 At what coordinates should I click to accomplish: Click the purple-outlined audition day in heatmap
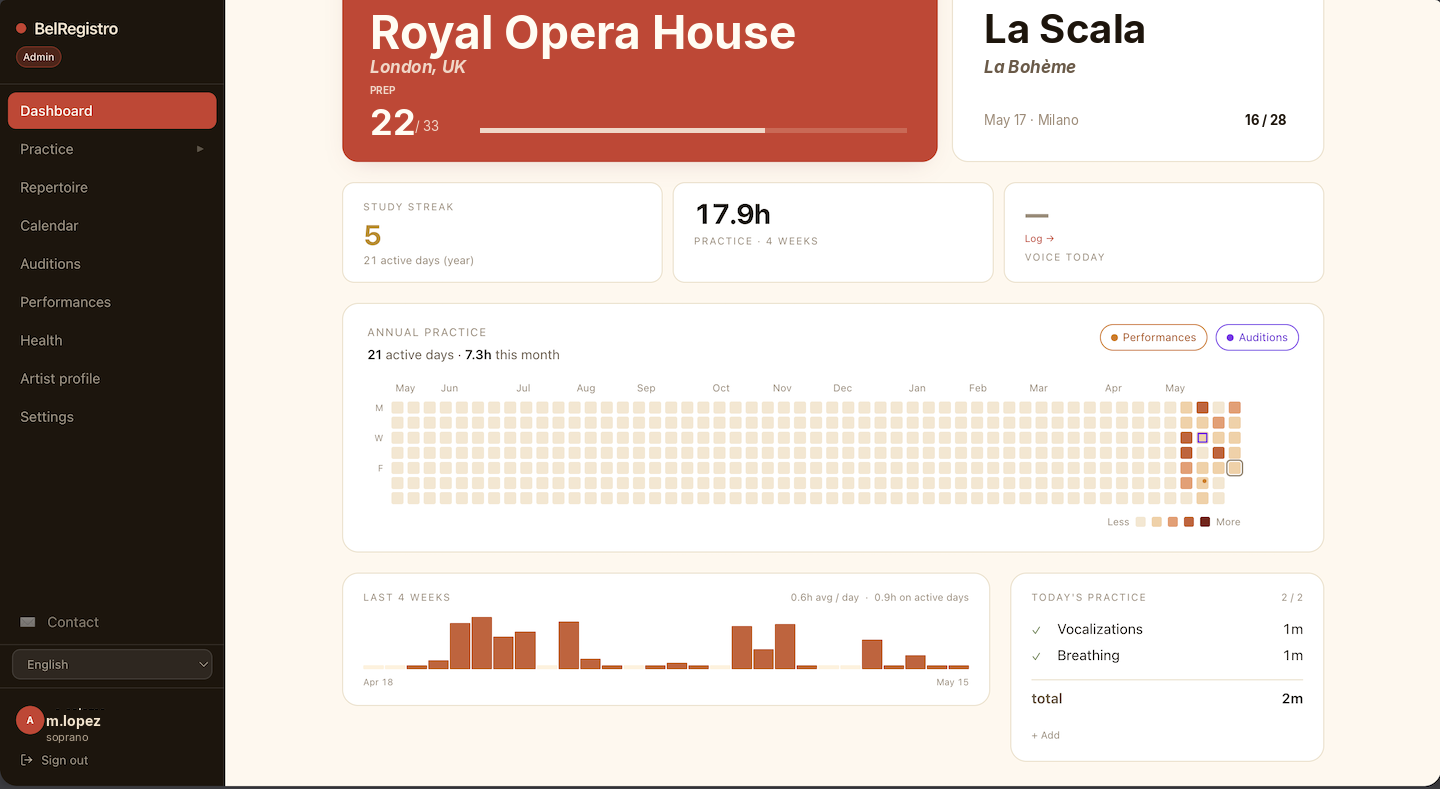[x=1203, y=438]
